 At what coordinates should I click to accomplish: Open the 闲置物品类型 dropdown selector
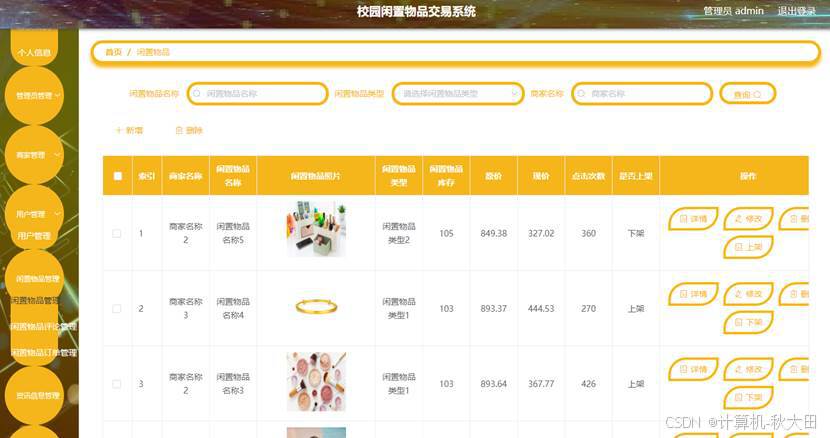tap(458, 94)
